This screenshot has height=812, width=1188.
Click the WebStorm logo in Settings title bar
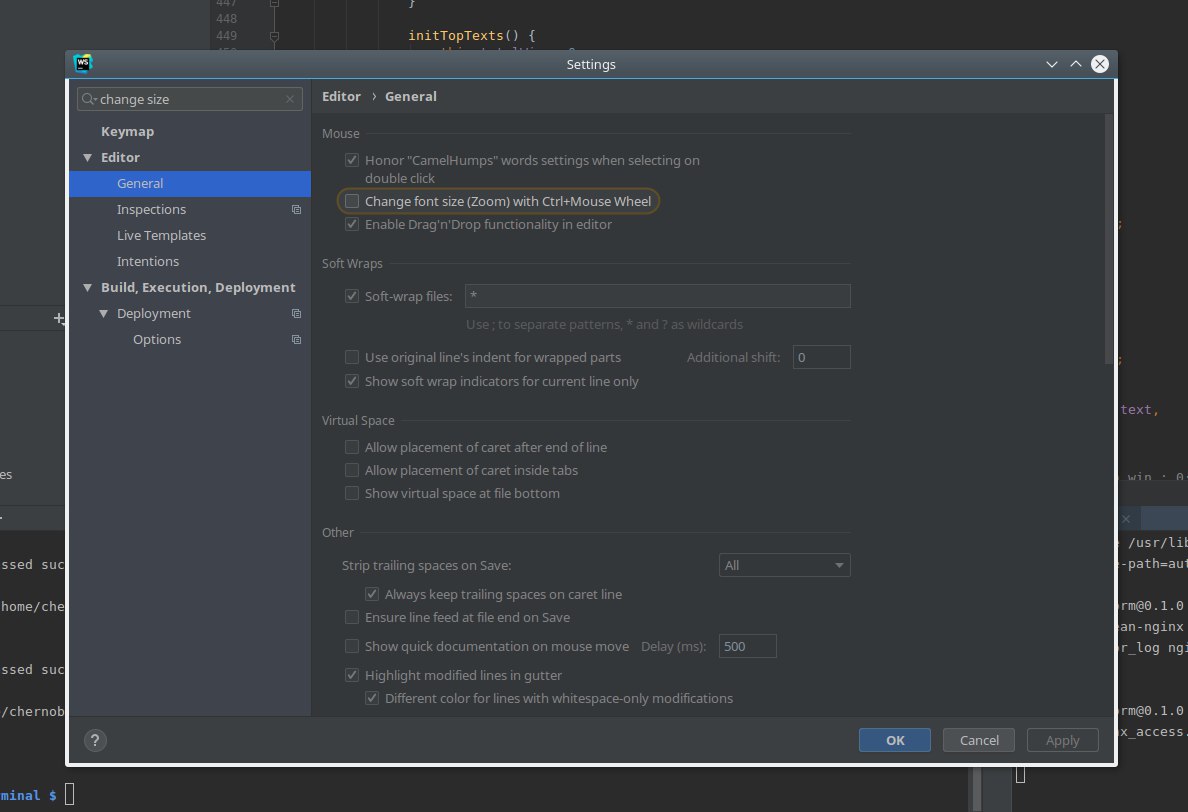(83, 63)
